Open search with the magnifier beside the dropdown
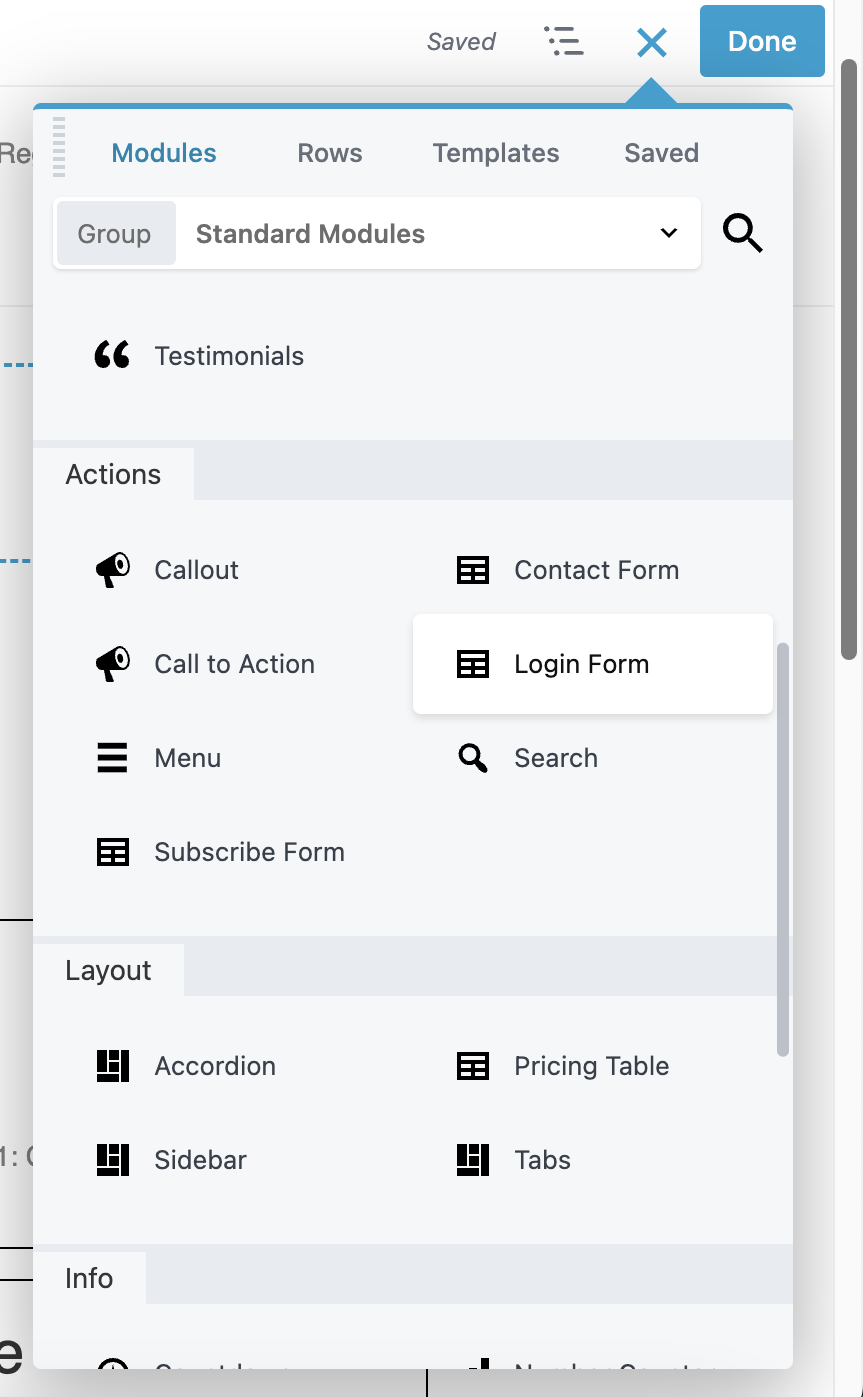The image size is (863, 1397). [742, 233]
